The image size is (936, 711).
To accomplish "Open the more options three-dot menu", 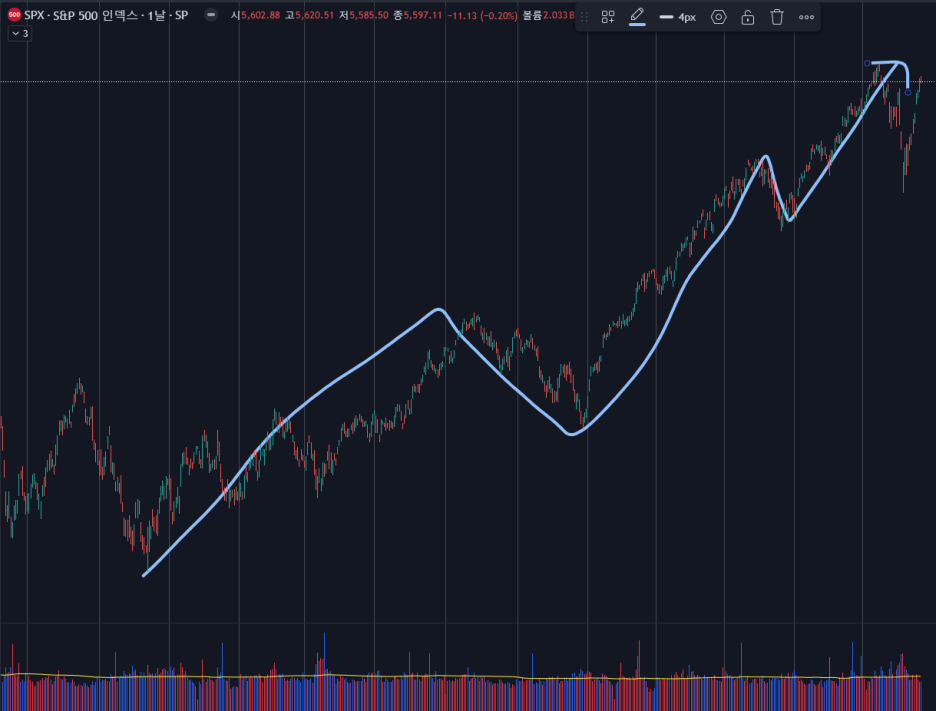I will tap(806, 17).
